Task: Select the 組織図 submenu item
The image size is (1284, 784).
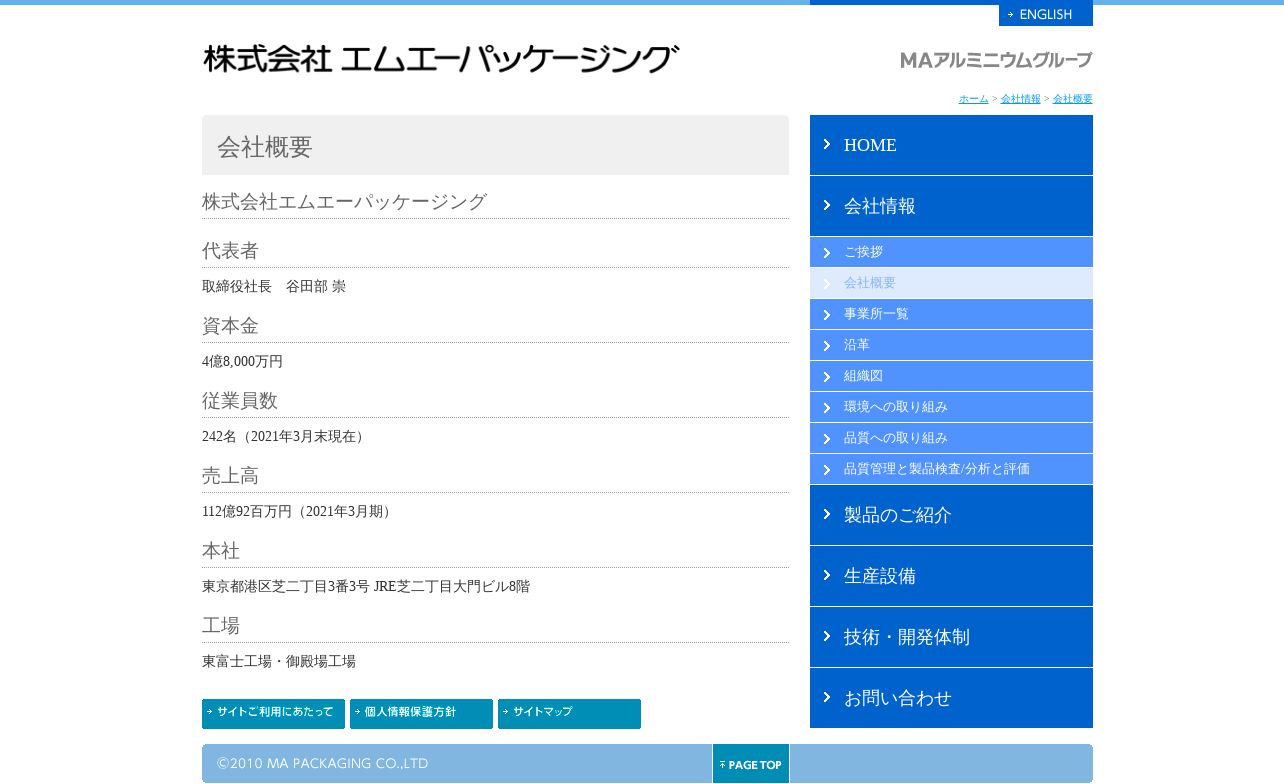Action: point(951,376)
